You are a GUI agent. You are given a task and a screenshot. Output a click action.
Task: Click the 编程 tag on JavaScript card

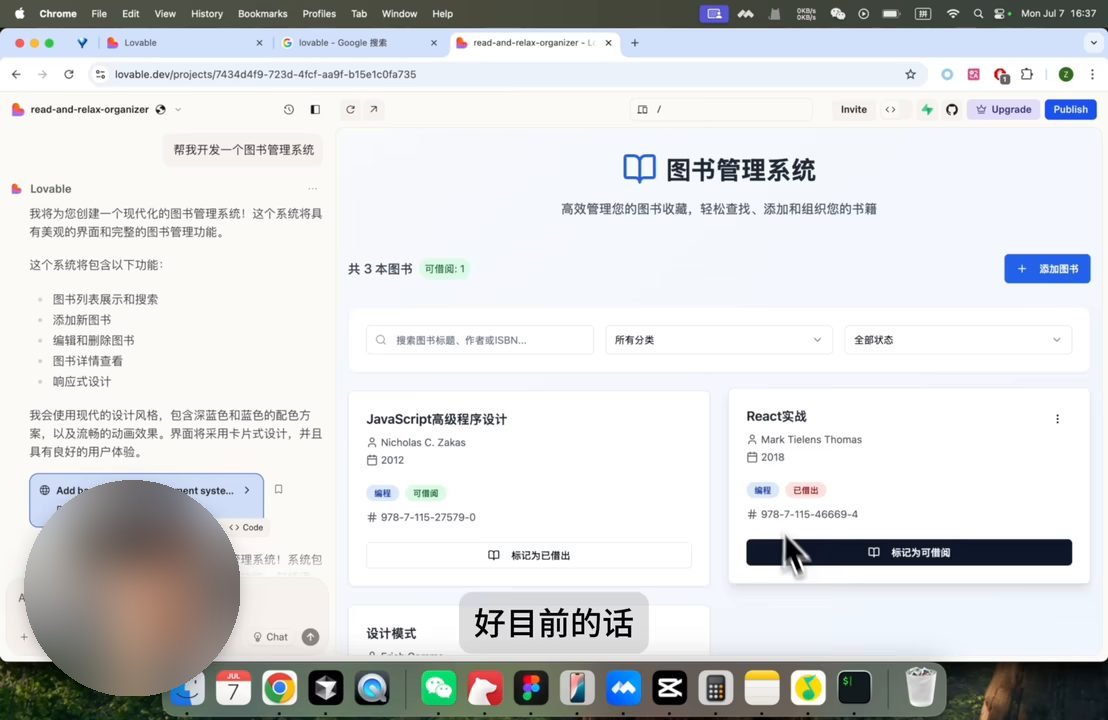click(382, 493)
